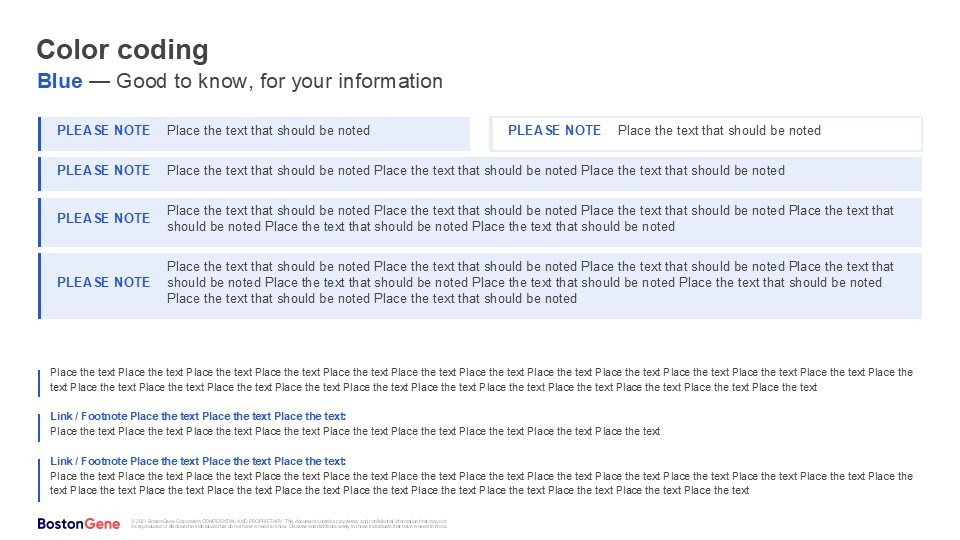The width and height of the screenshot is (960, 540).
Task: Select the two-line note body text
Action: tap(530, 218)
